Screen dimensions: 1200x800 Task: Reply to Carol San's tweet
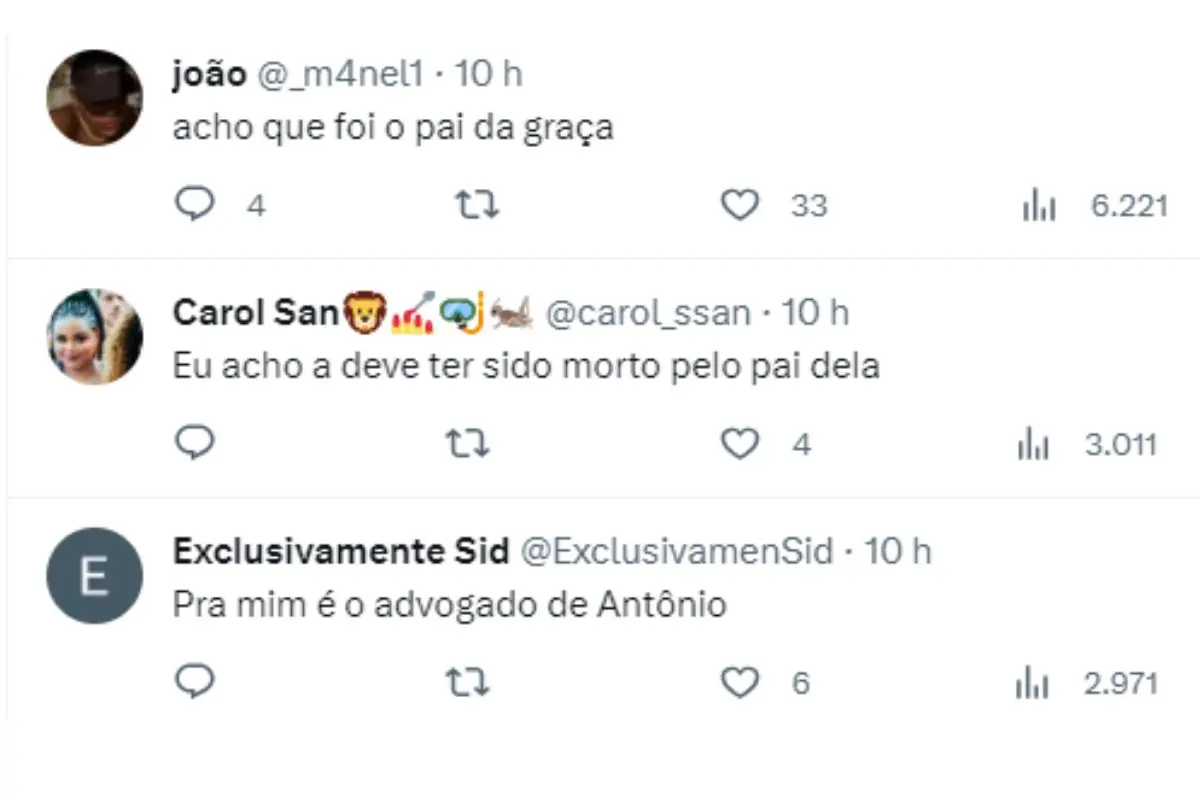[196, 443]
